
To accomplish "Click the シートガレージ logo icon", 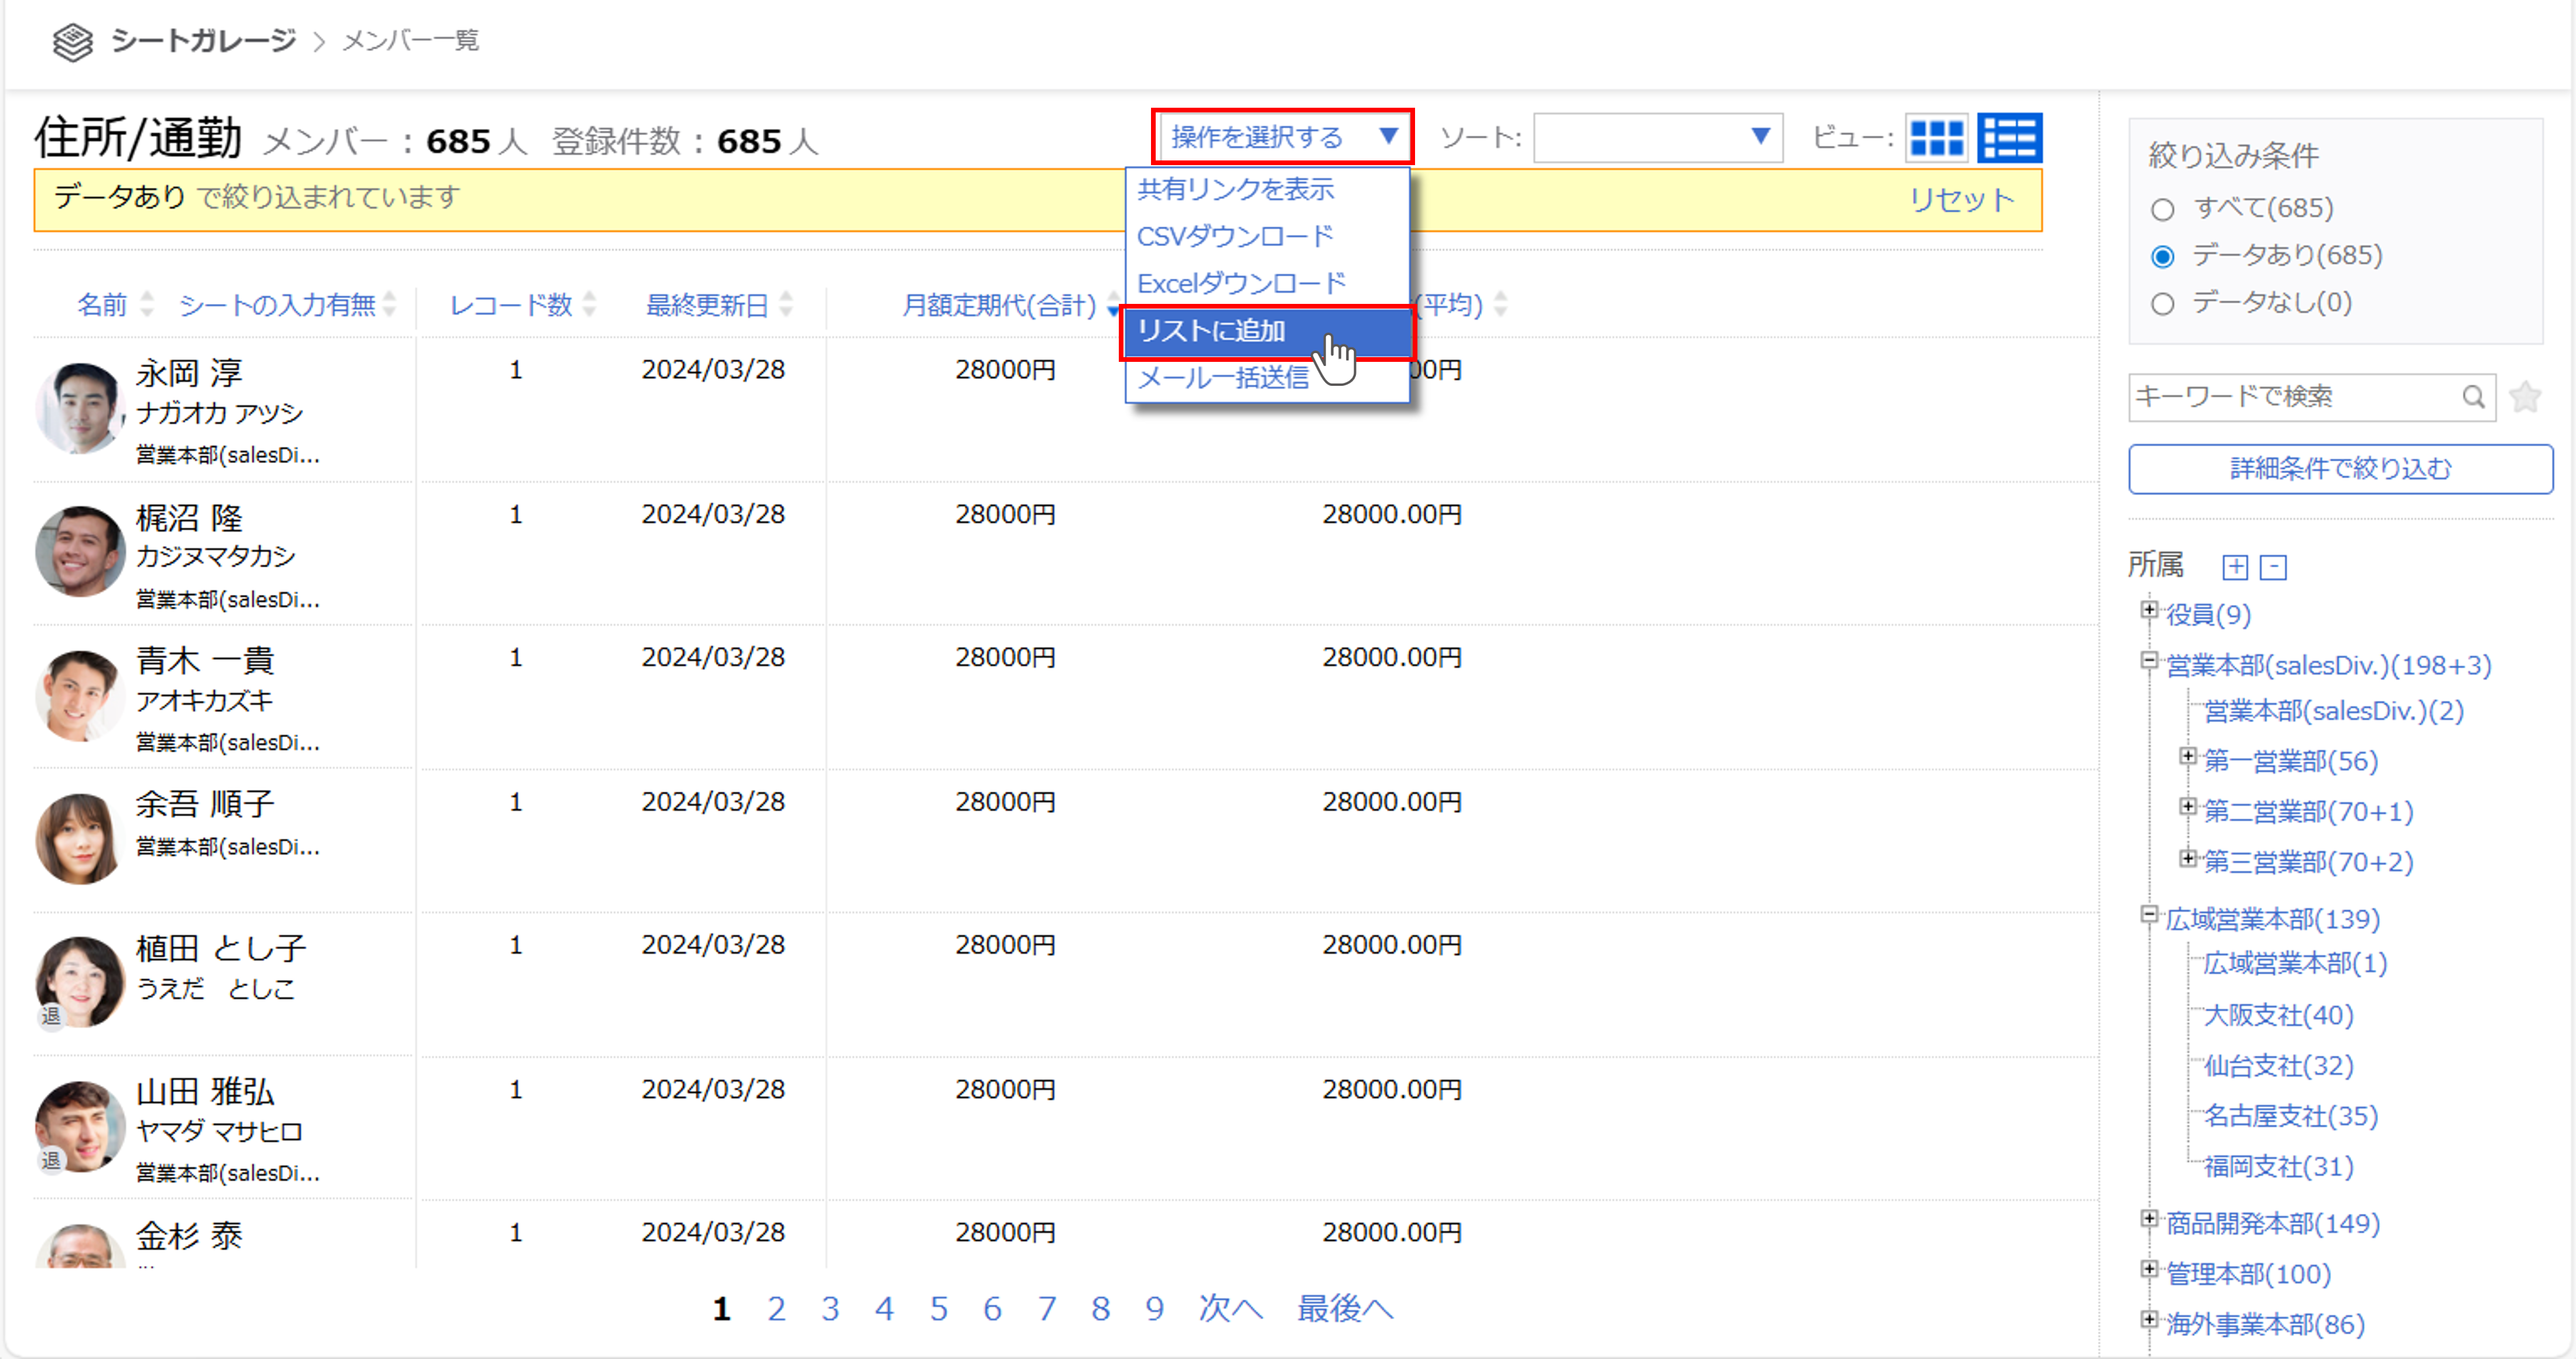I will pyautogui.click(x=73, y=41).
